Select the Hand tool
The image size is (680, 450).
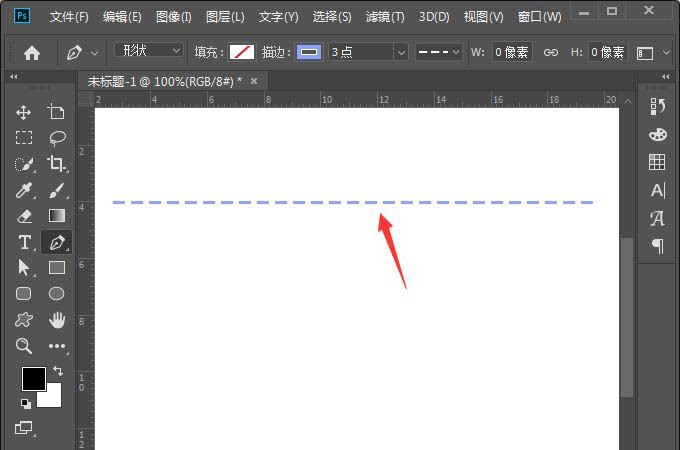pos(57,320)
